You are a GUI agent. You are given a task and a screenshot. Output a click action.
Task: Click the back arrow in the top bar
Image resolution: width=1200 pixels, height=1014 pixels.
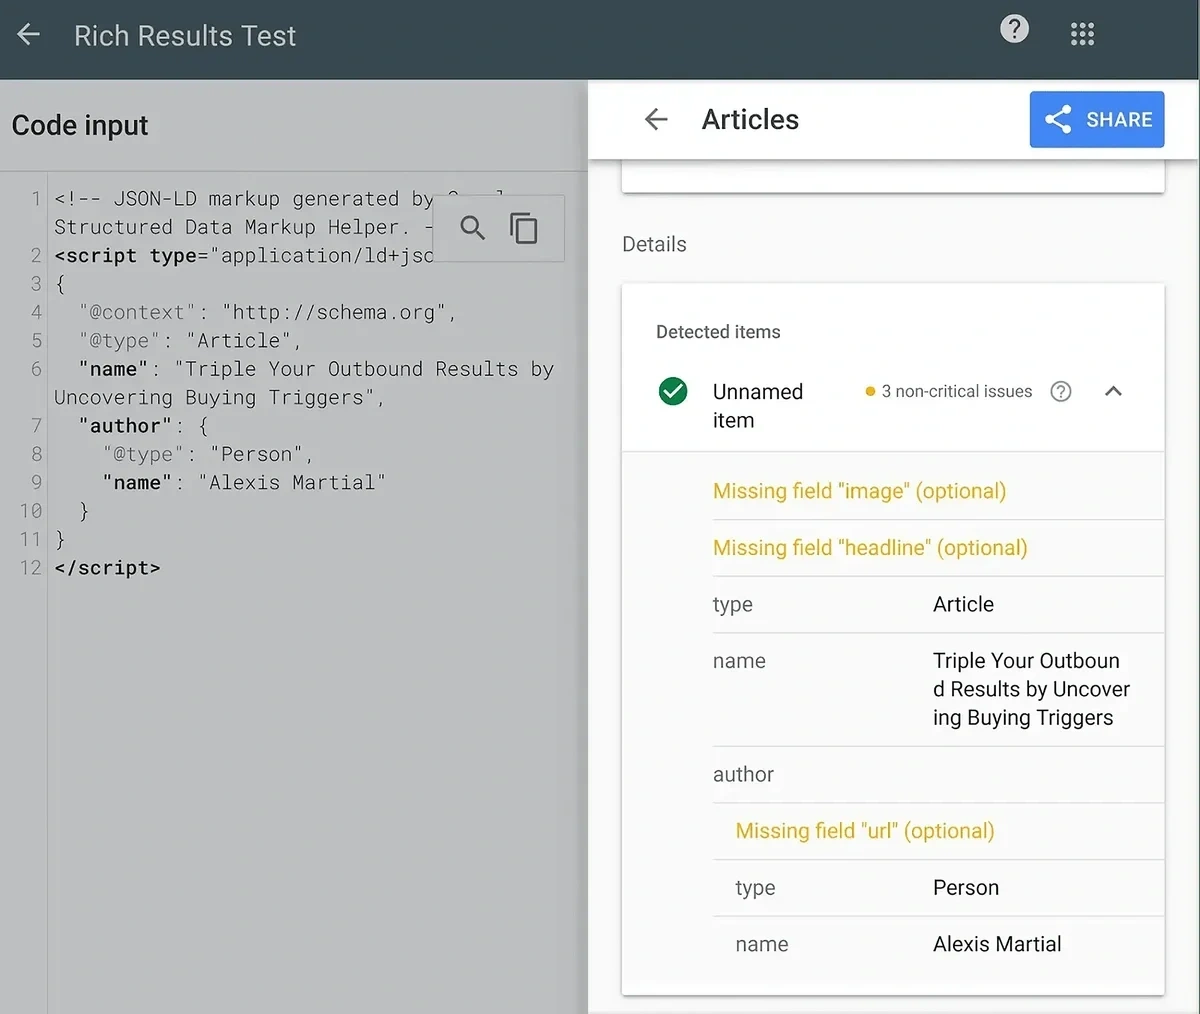click(27, 33)
